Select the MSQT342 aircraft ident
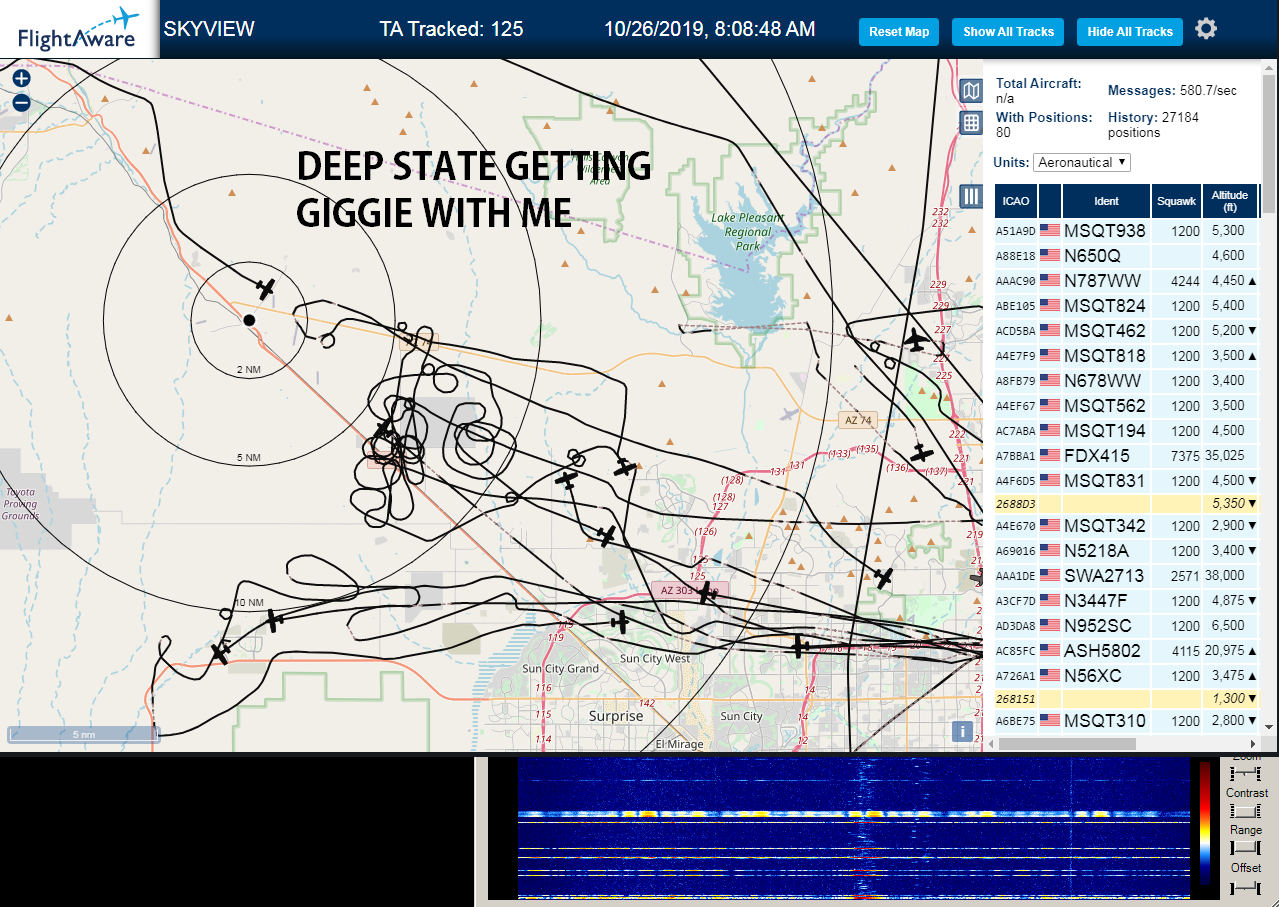This screenshot has width=1279, height=907. (1105, 525)
